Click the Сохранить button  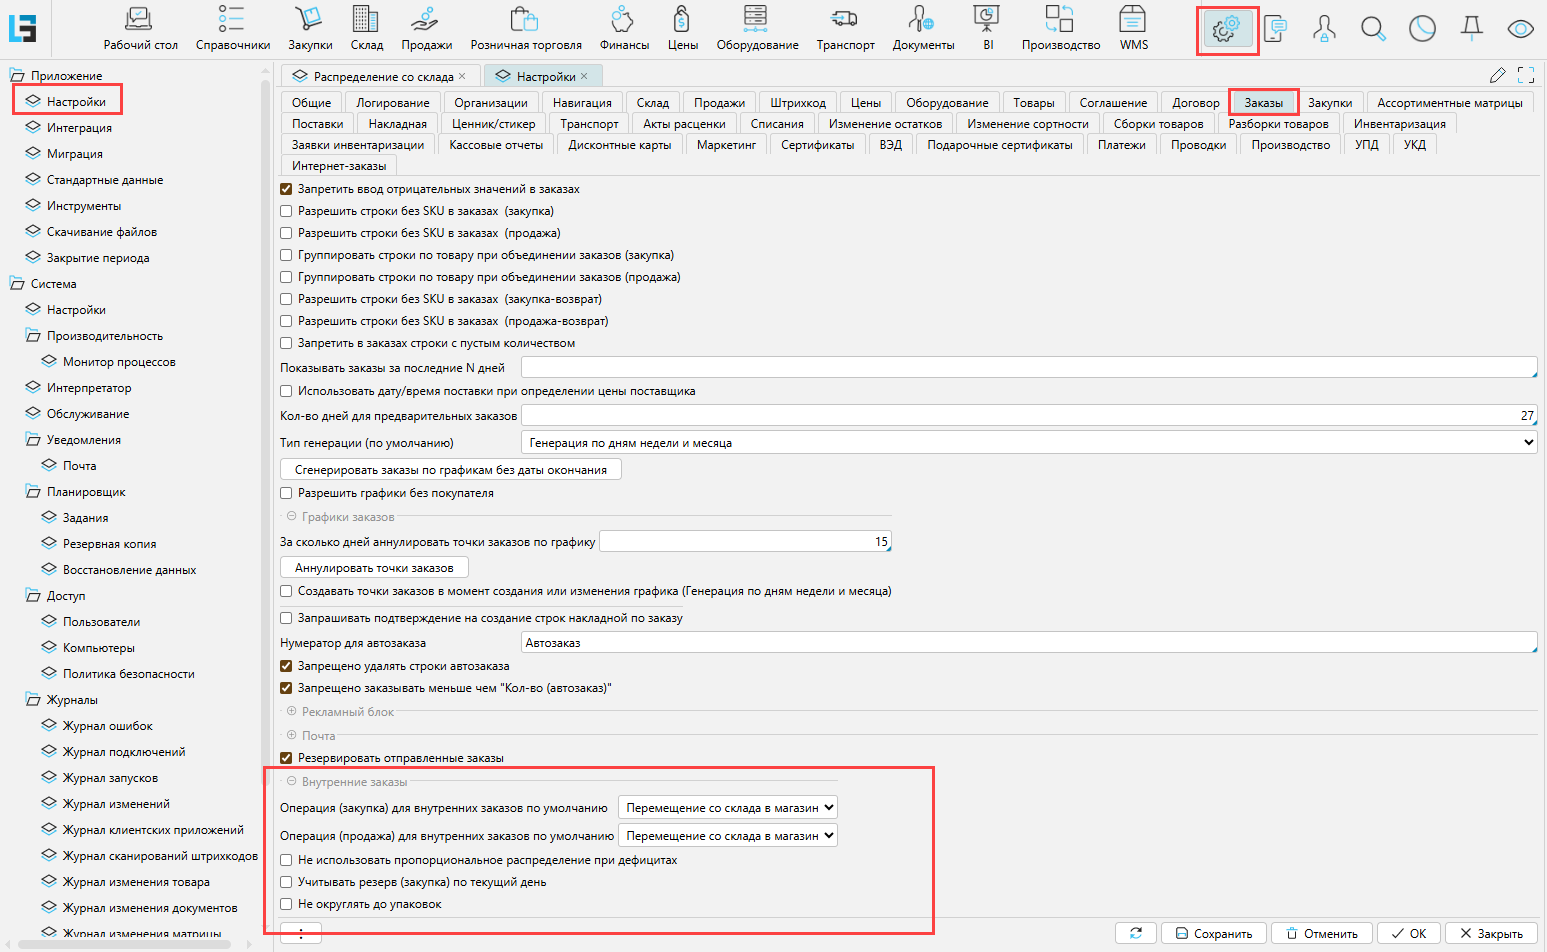point(1213,933)
